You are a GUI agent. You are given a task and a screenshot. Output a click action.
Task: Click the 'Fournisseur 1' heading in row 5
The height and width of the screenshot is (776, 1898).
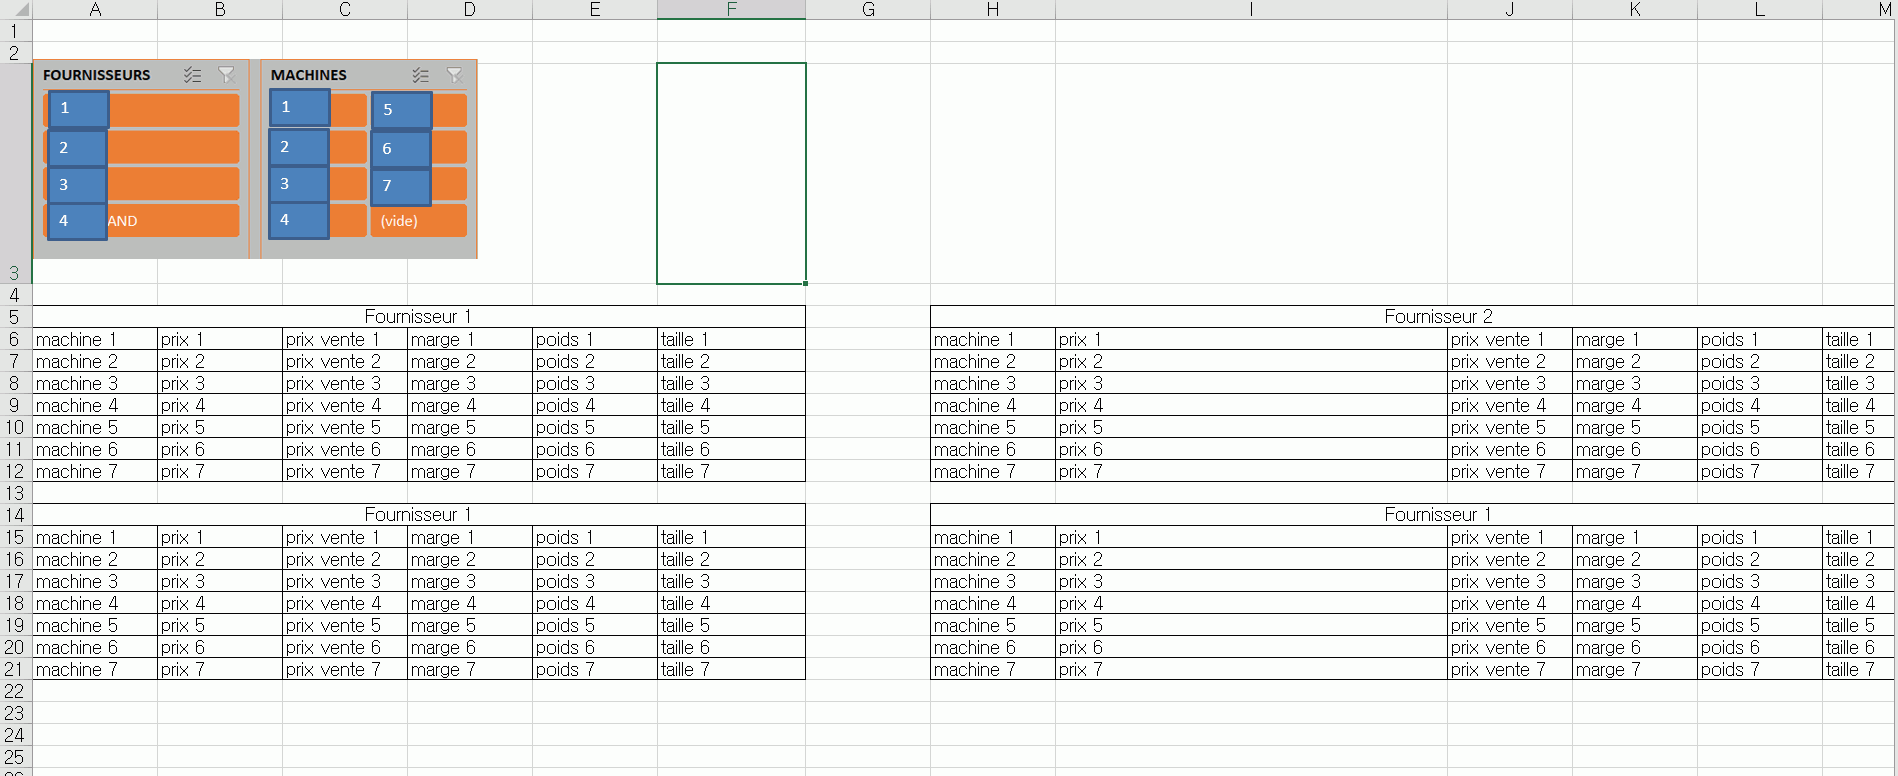418,317
